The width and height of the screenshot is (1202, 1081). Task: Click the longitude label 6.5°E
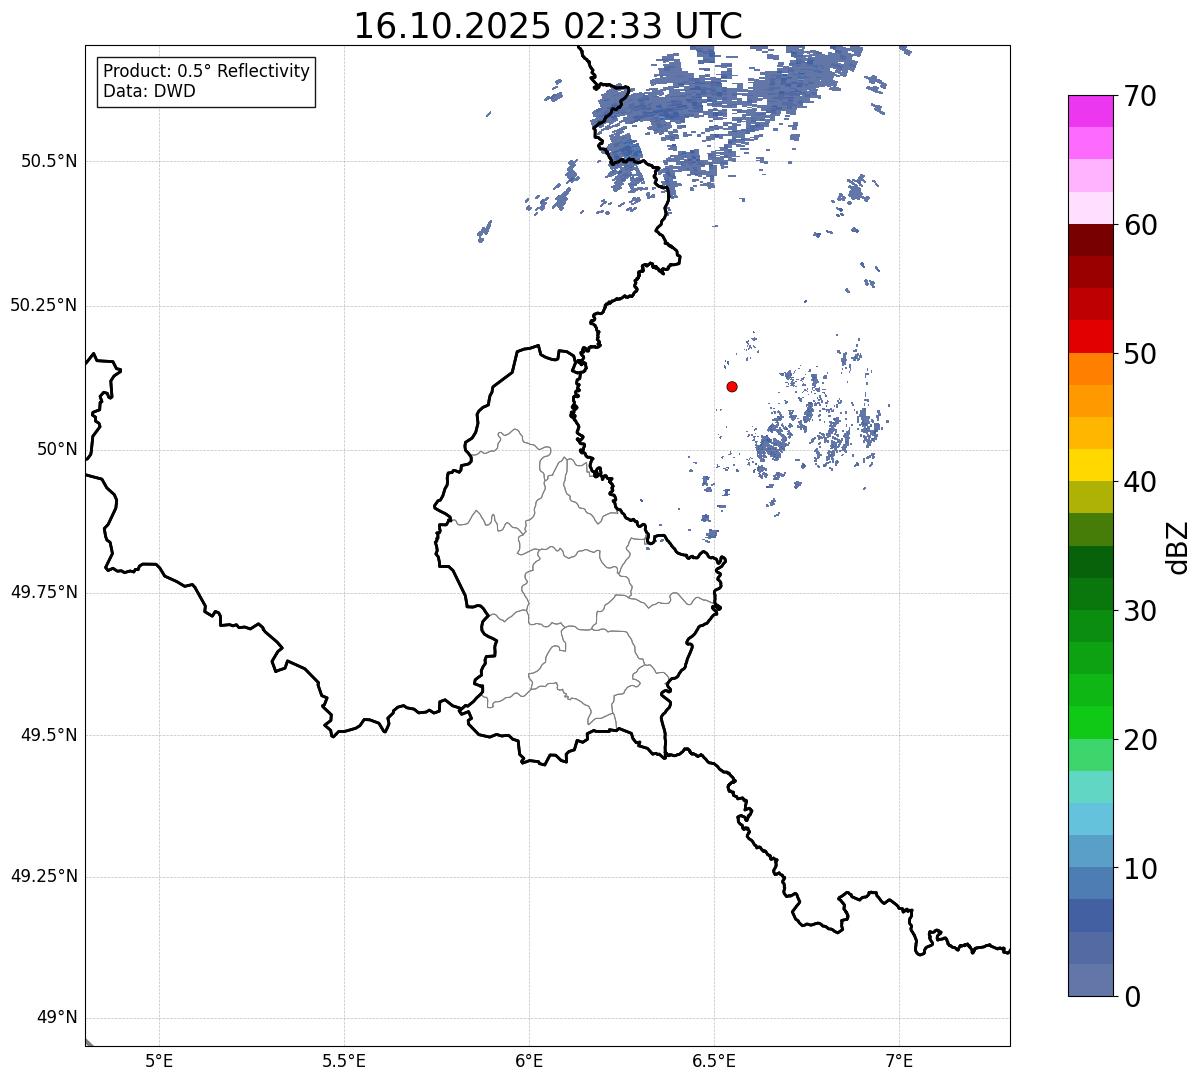pyautogui.click(x=714, y=1060)
